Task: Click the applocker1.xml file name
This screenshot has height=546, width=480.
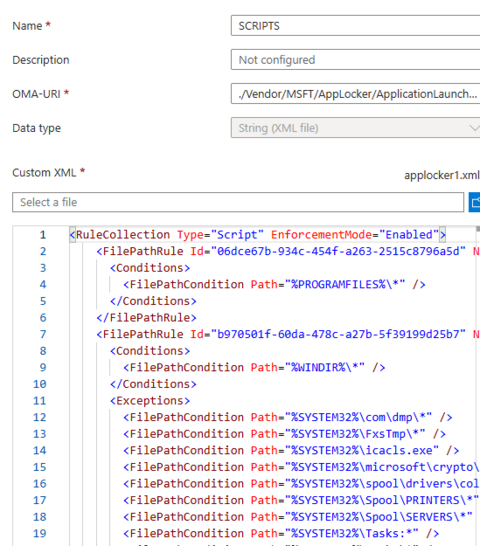Action: tap(442, 175)
